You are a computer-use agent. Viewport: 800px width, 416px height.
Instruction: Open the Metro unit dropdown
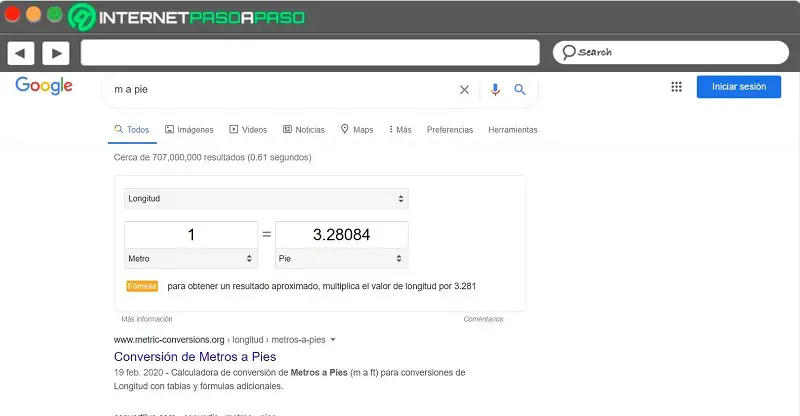[191, 259]
